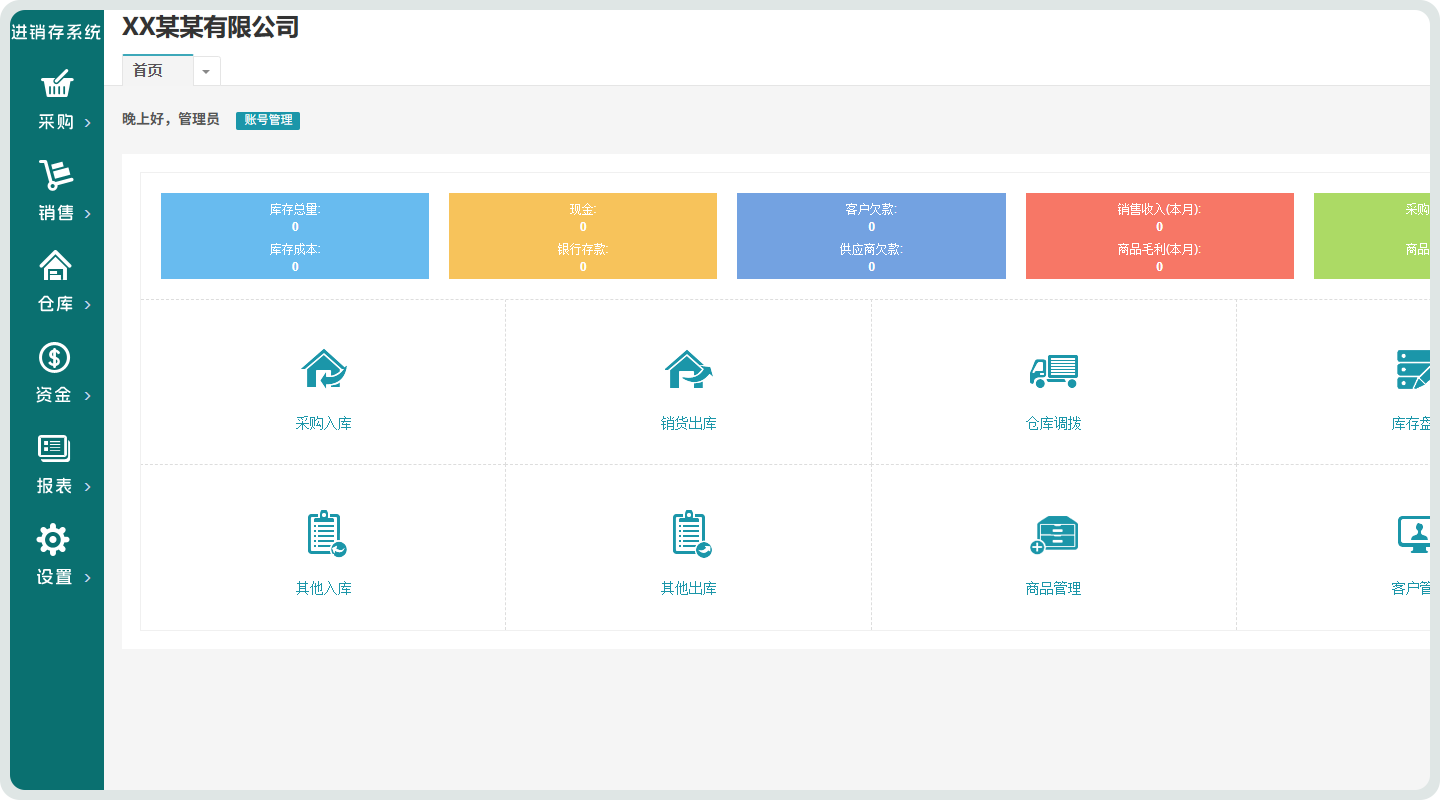Click the 其他出库 clipboard icon

click(x=690, y=534)
